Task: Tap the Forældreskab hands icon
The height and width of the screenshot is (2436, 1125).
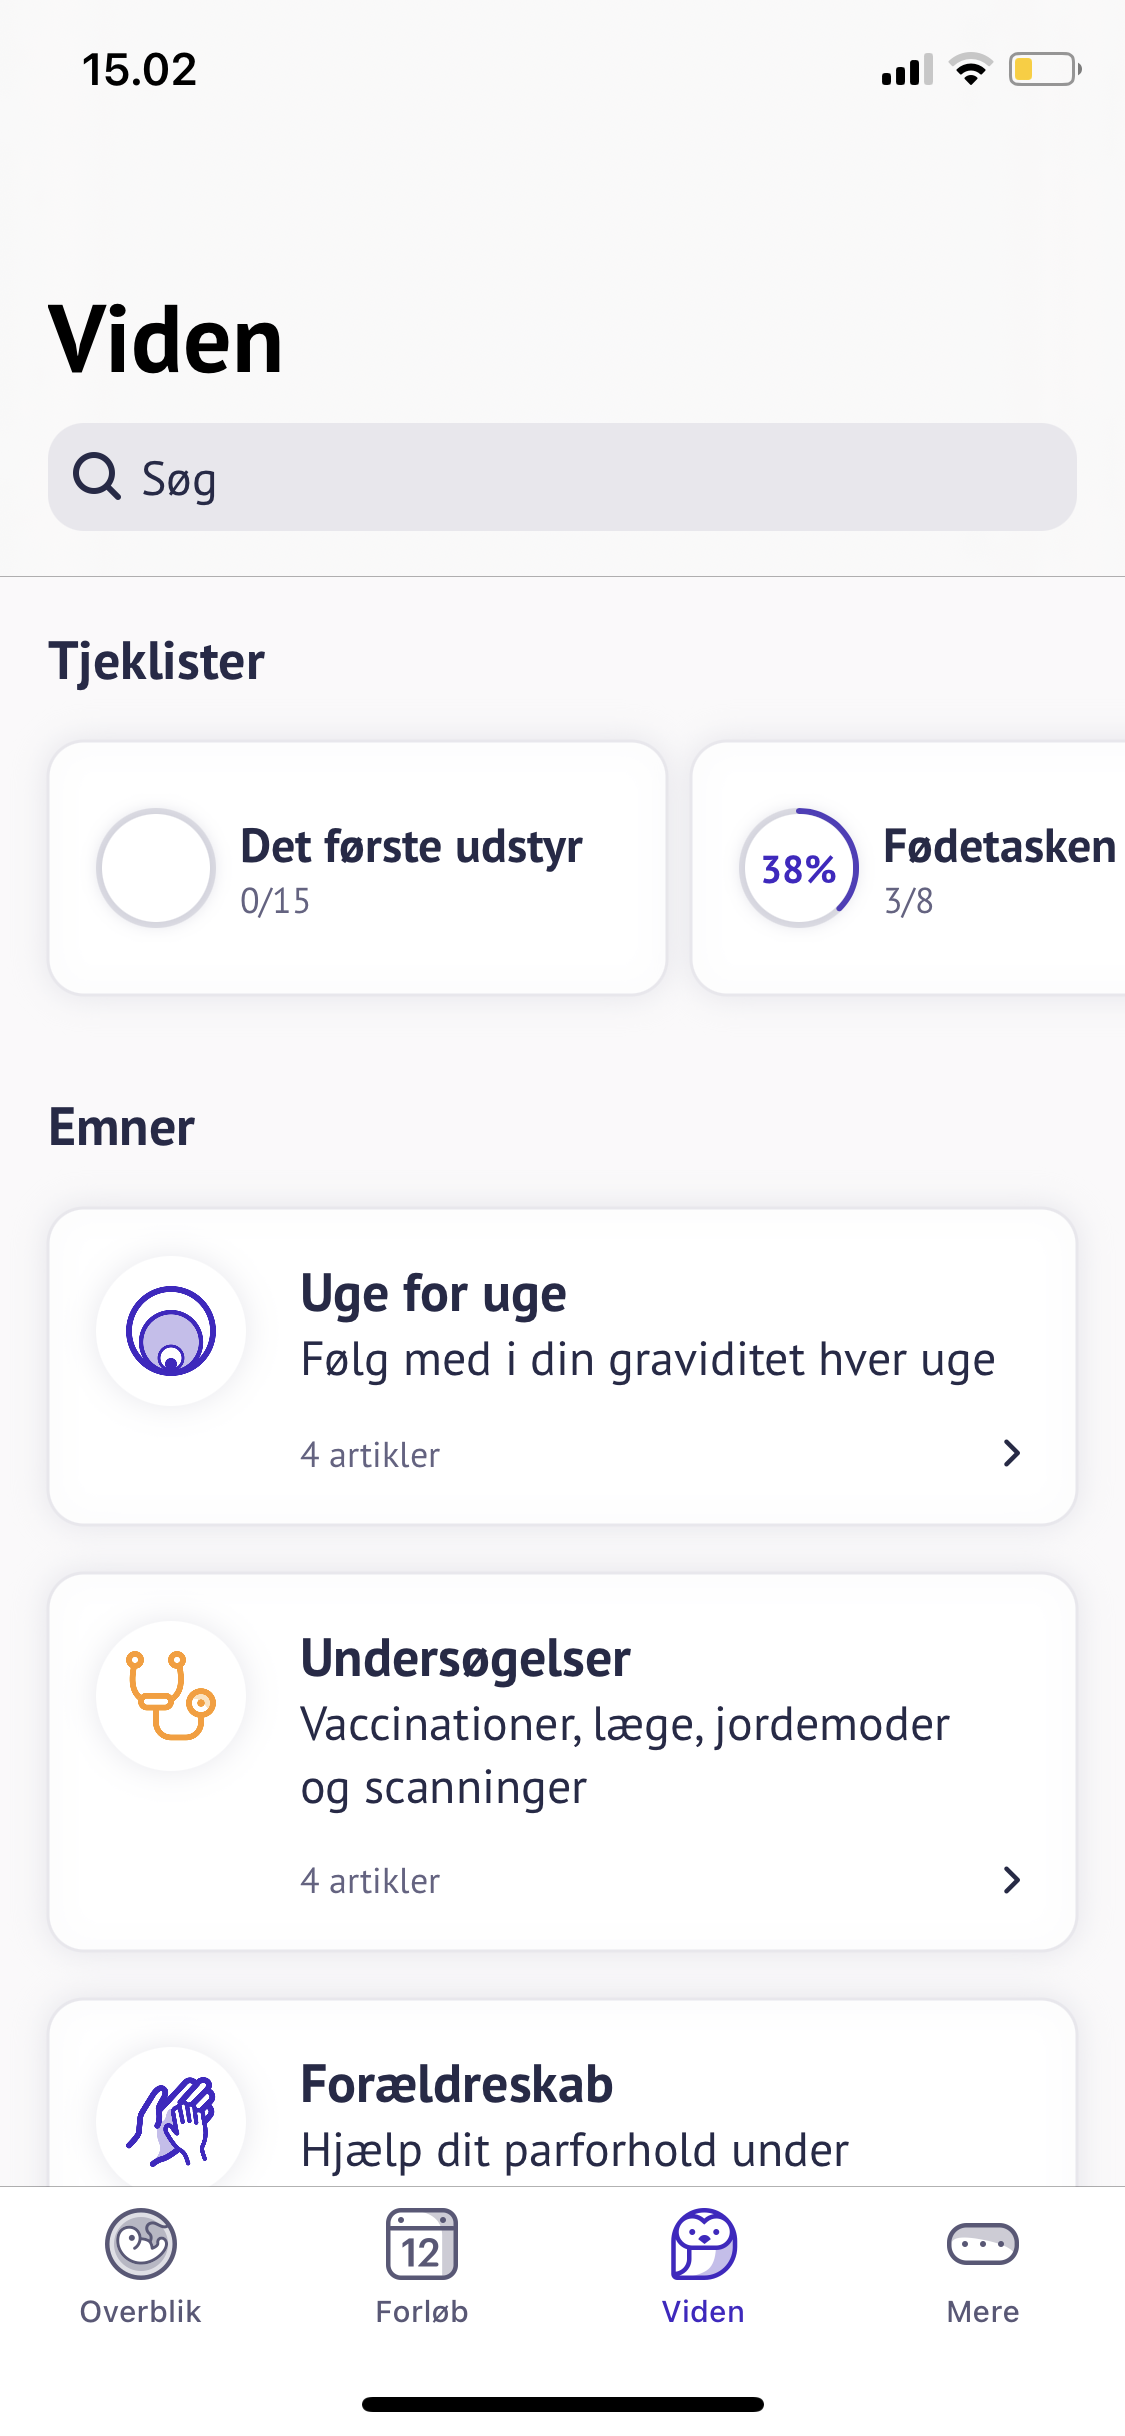Action: 171,2120
